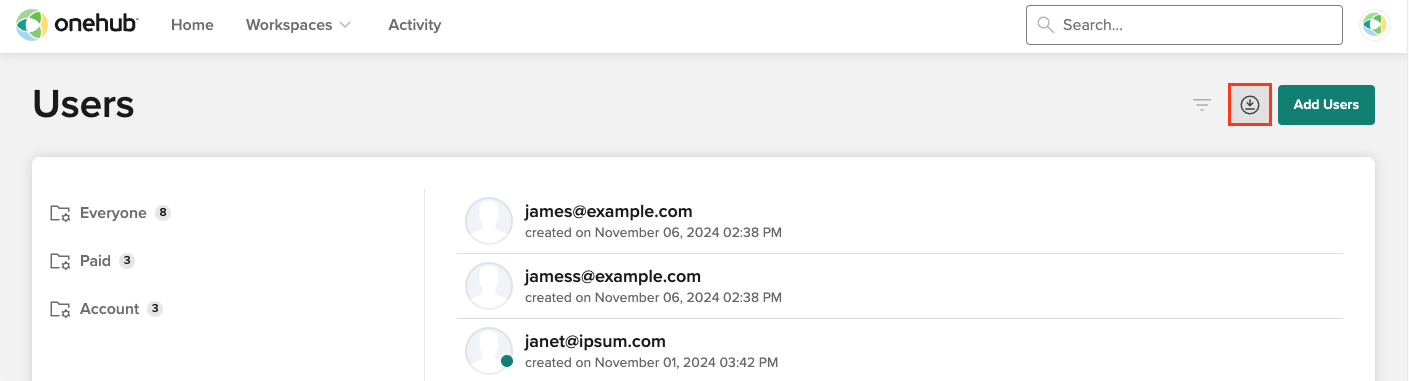Click the chevron next to Workspaces
The height and width of the screenshot is (381, 1409).
coord(345,25)
